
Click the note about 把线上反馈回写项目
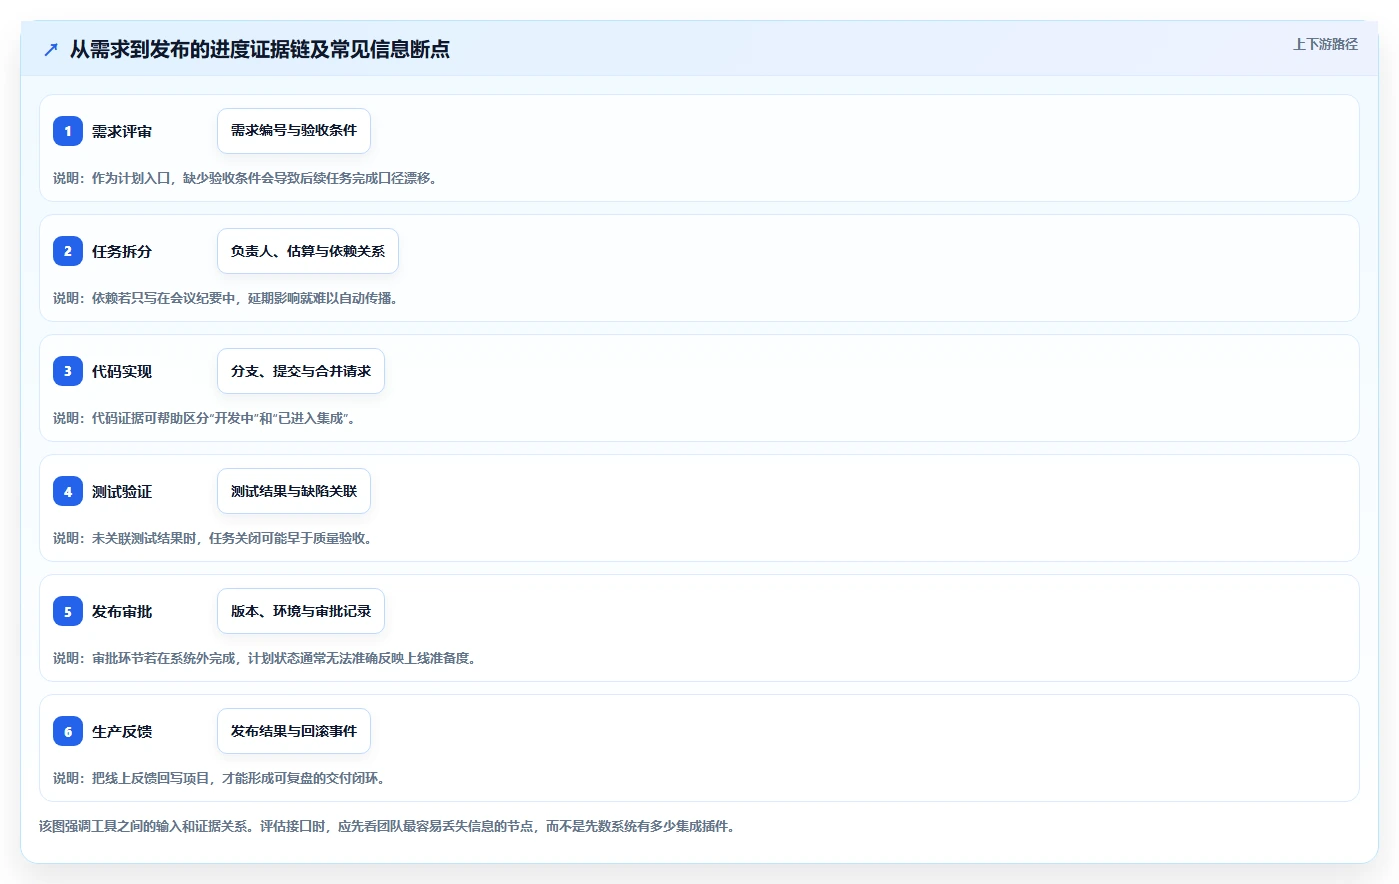[x=221, y=778]
